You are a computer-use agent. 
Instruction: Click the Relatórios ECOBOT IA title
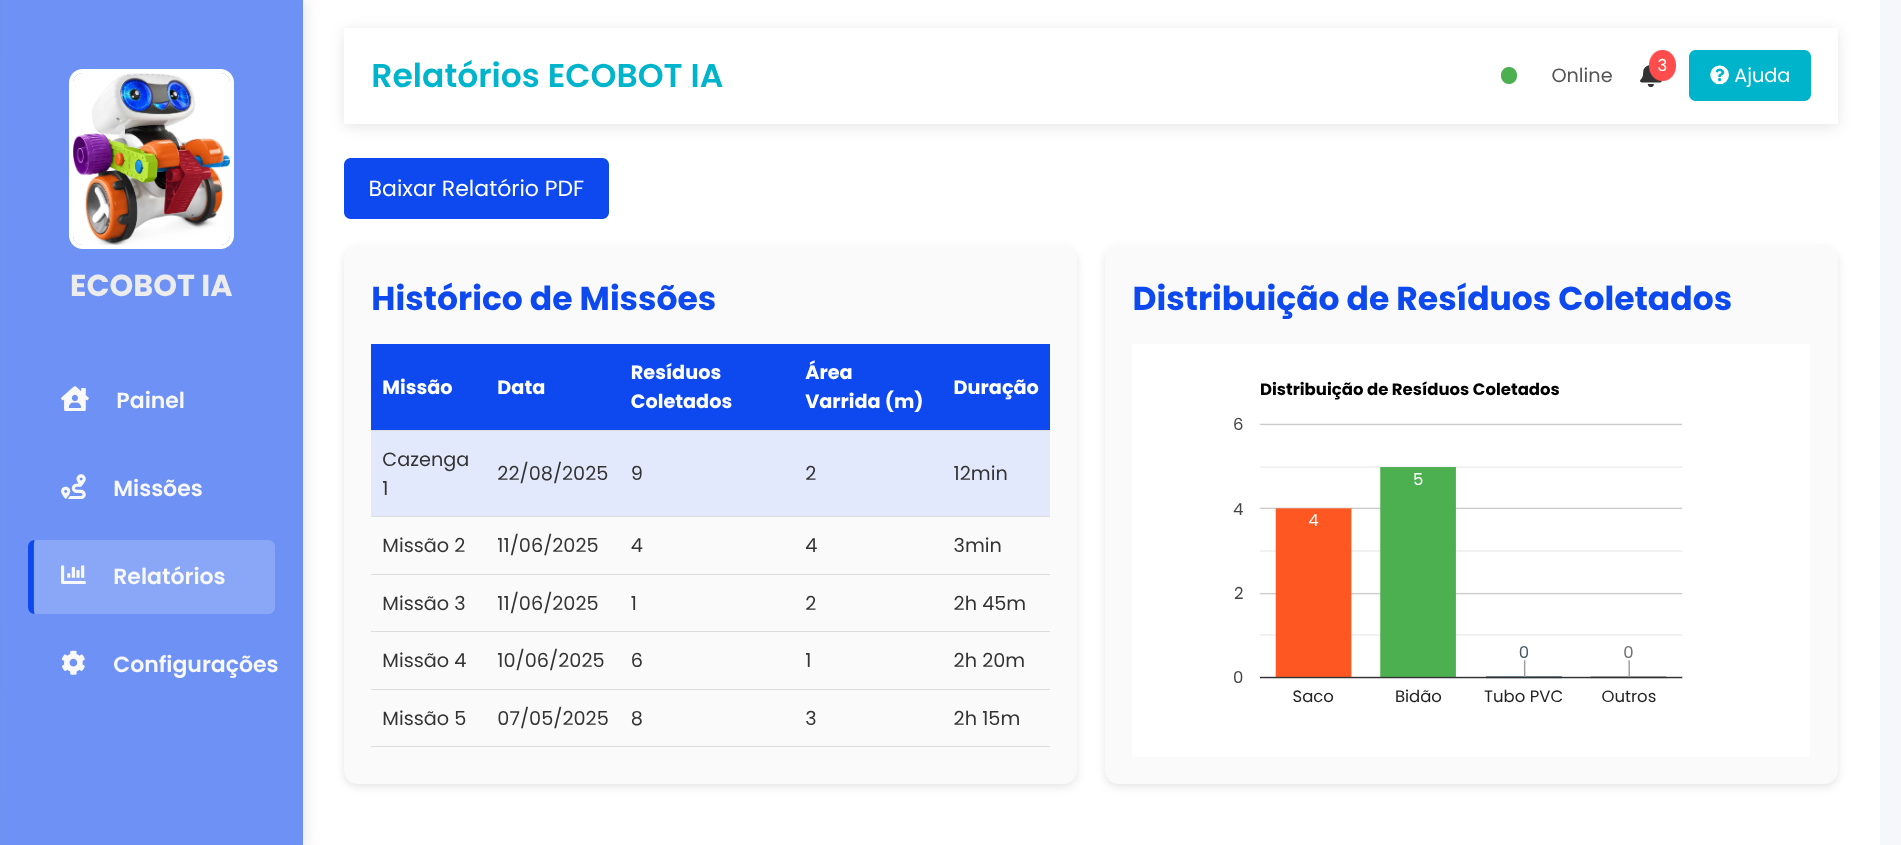coord(547,76)
